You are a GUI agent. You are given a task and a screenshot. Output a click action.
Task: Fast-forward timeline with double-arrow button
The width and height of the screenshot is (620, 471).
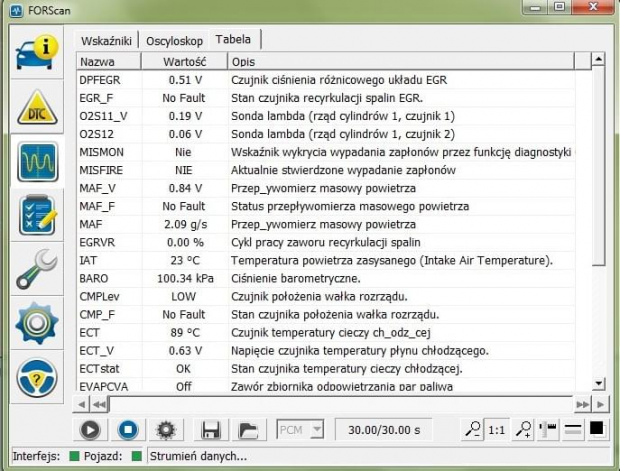(583, 404)
